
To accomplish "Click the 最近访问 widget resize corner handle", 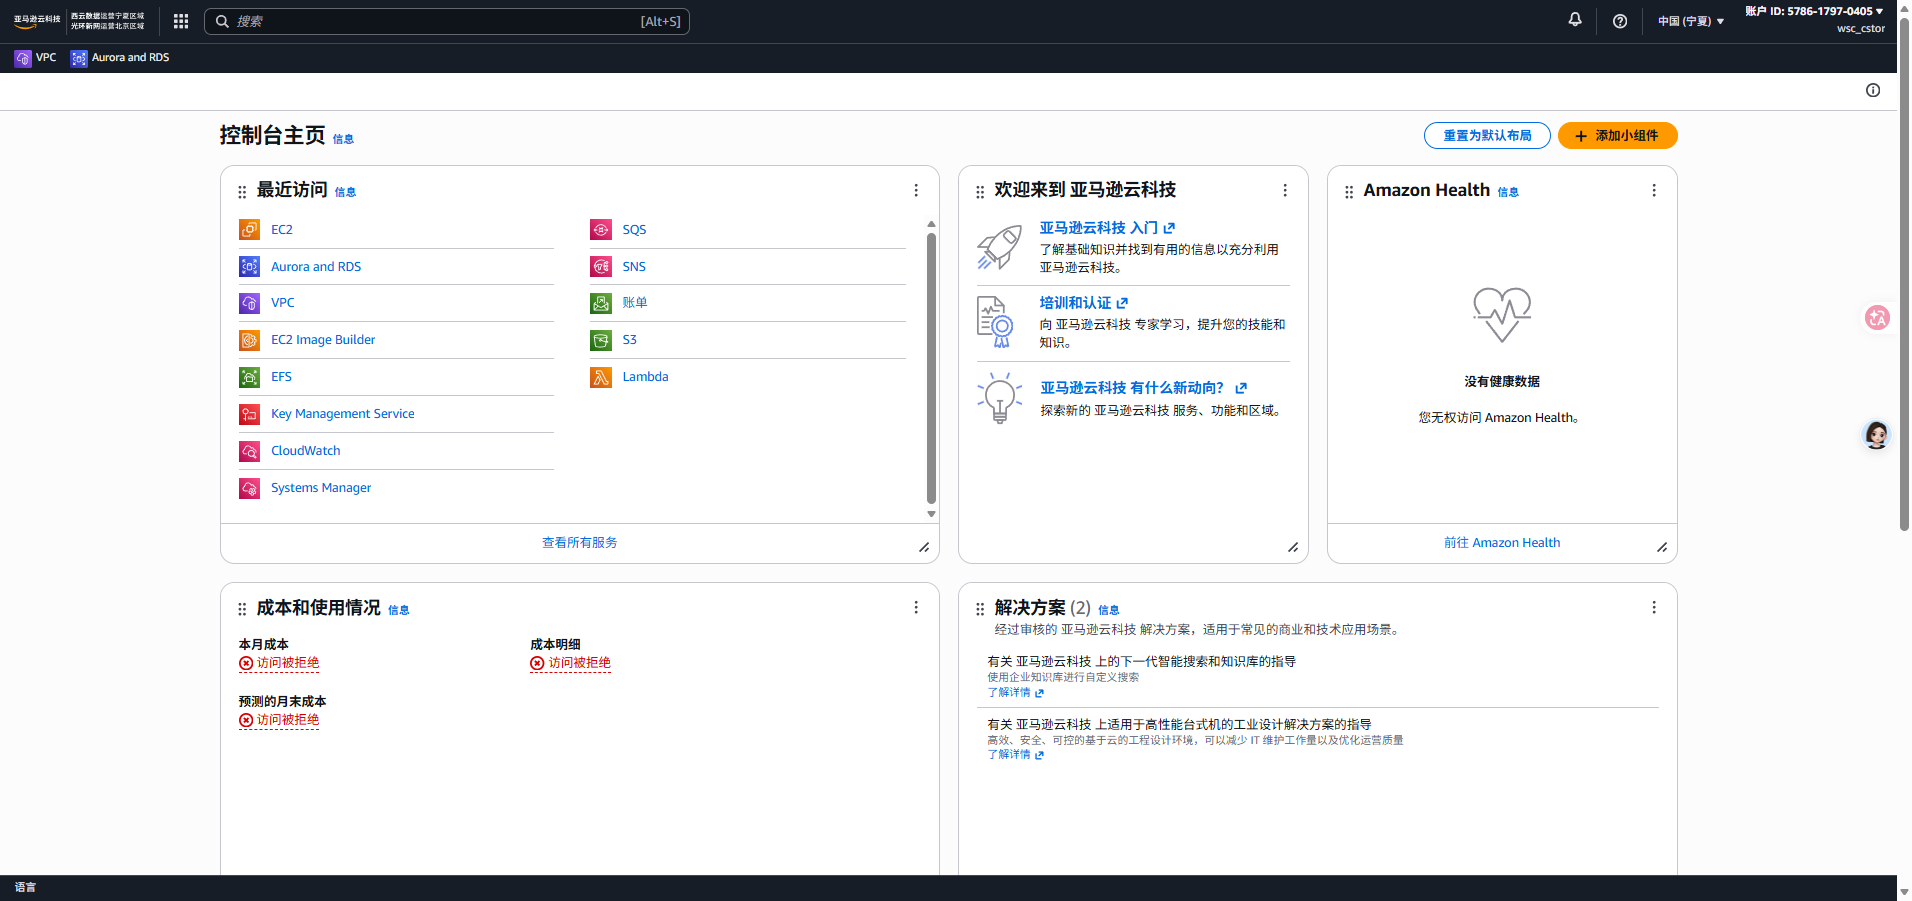I will pos(924,547).
